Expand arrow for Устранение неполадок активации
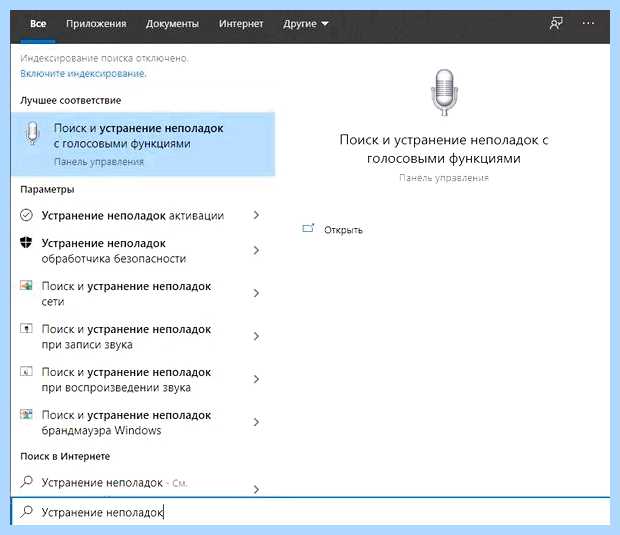 [x=256, y=215]
